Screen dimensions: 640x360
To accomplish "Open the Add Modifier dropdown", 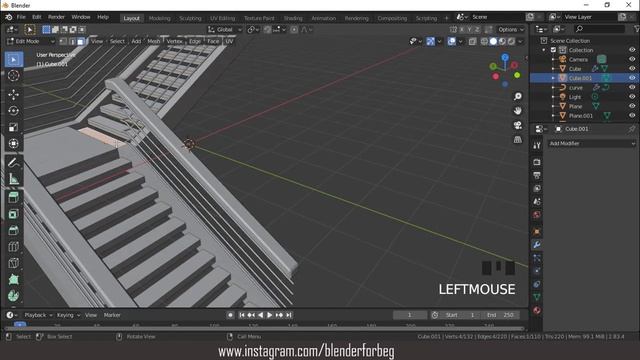I will point(591,143).
